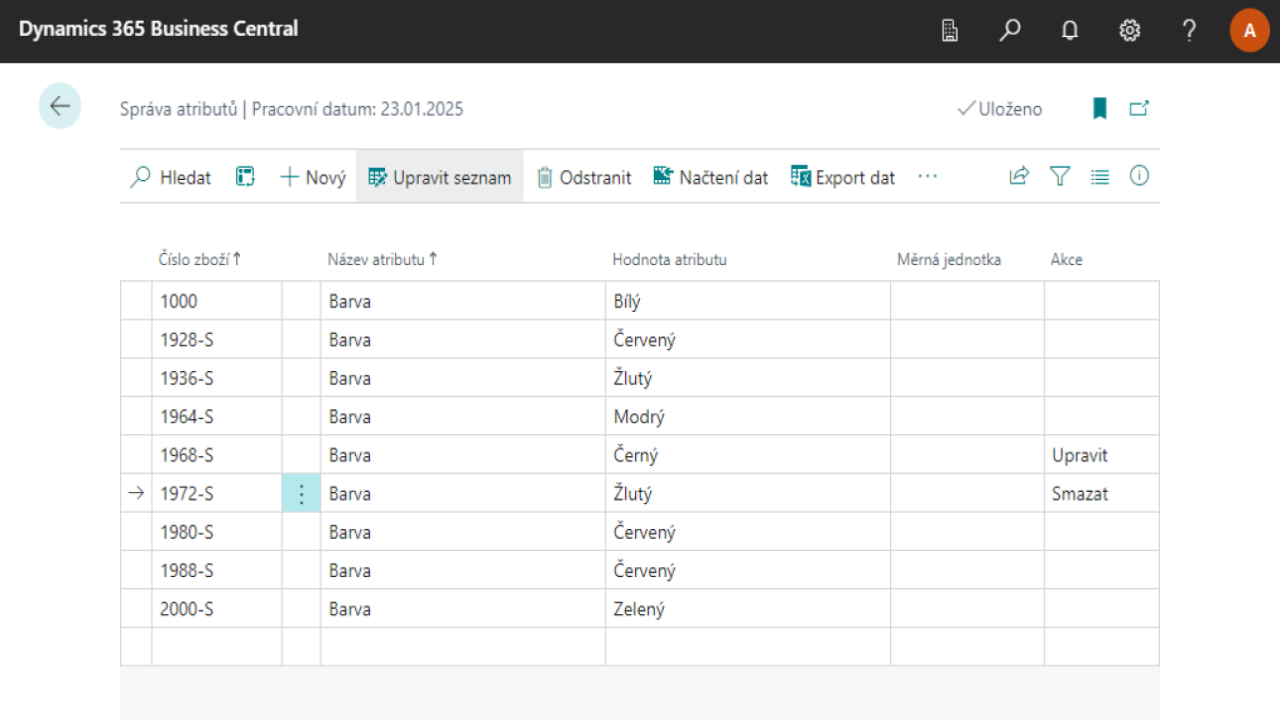The height and width of the screenshot is (720, 1280).
Task: Open more options via the ellipsis menu
Action: point(927,177)
